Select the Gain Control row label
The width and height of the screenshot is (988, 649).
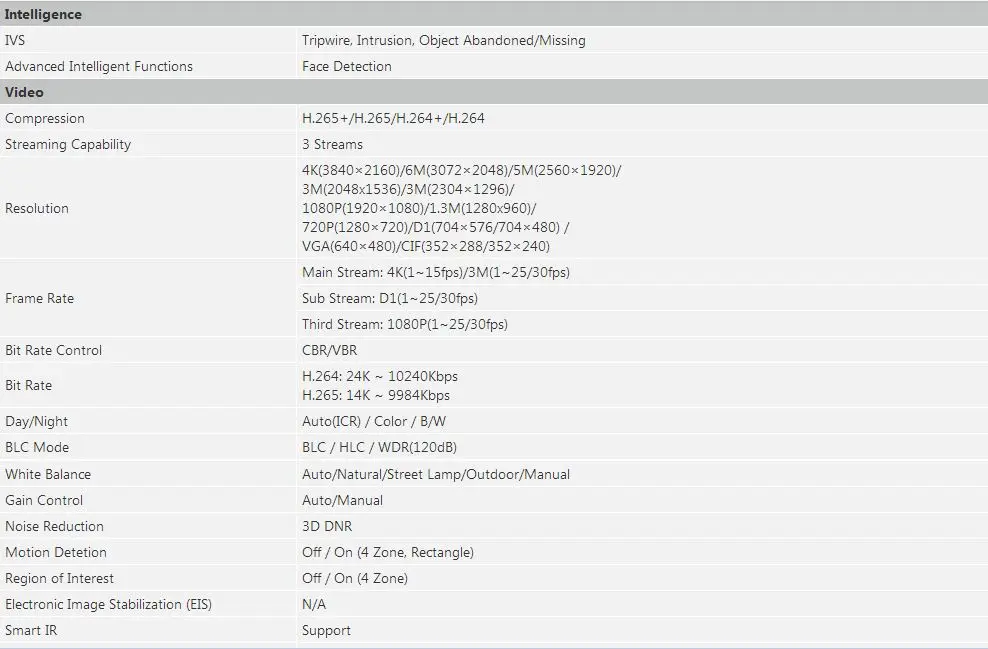click(x=44, y=500)
